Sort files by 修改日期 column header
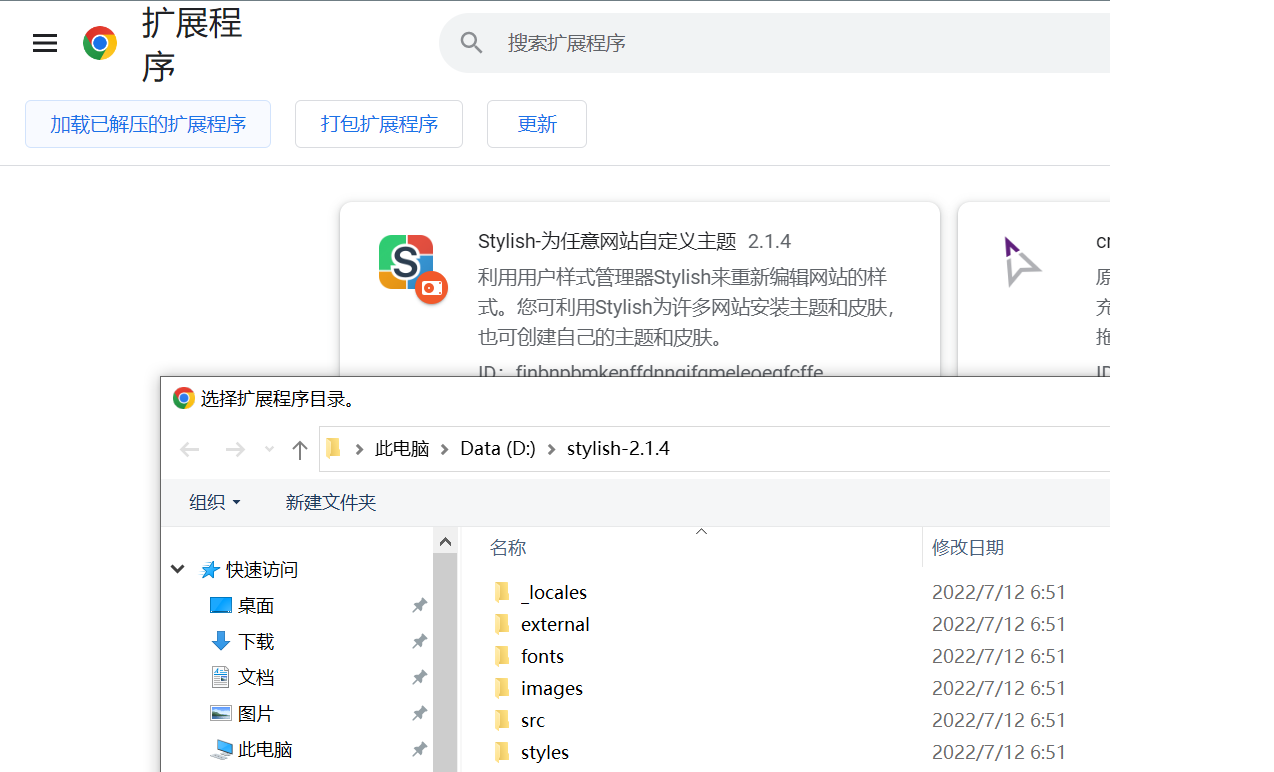 point(968,547)
